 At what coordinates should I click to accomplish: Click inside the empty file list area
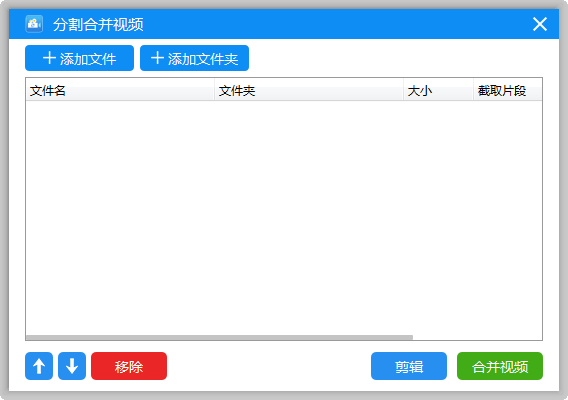pos(284,217)
